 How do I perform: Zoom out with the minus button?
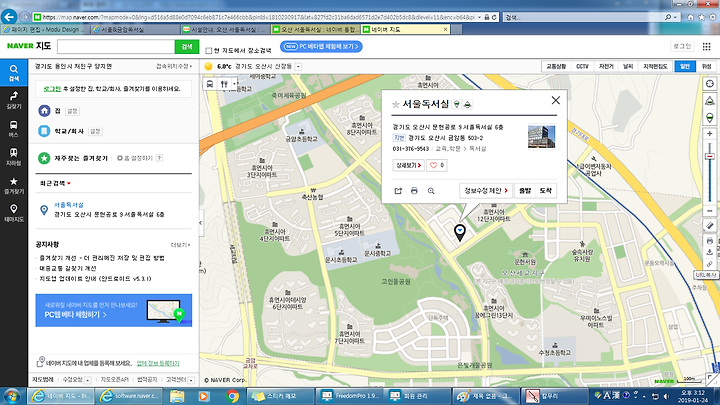click(710, 210)
